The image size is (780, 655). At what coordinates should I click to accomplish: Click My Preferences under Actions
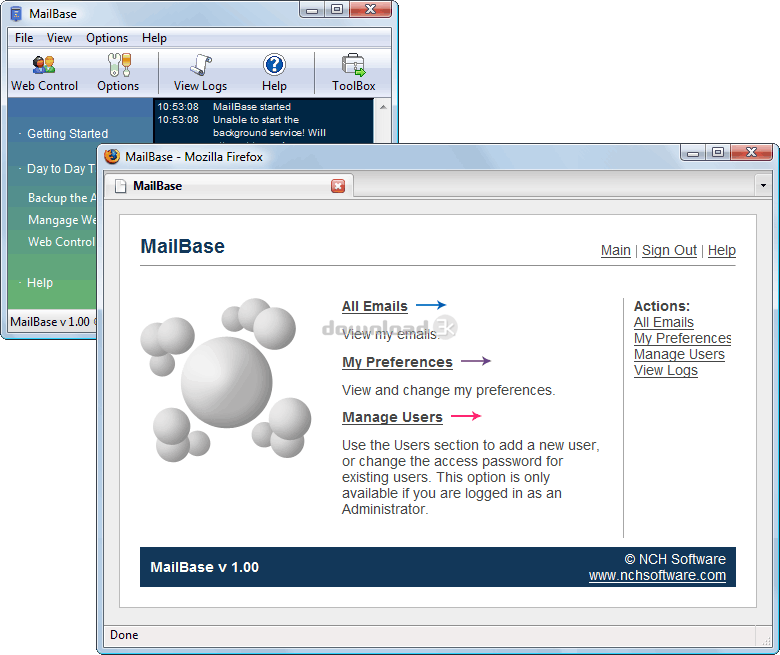682,338
